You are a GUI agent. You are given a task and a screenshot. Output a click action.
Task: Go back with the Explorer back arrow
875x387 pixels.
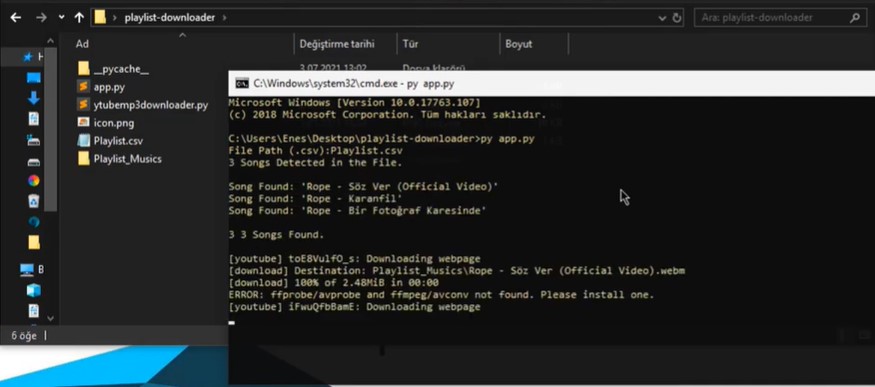click(x=16, y=18)
